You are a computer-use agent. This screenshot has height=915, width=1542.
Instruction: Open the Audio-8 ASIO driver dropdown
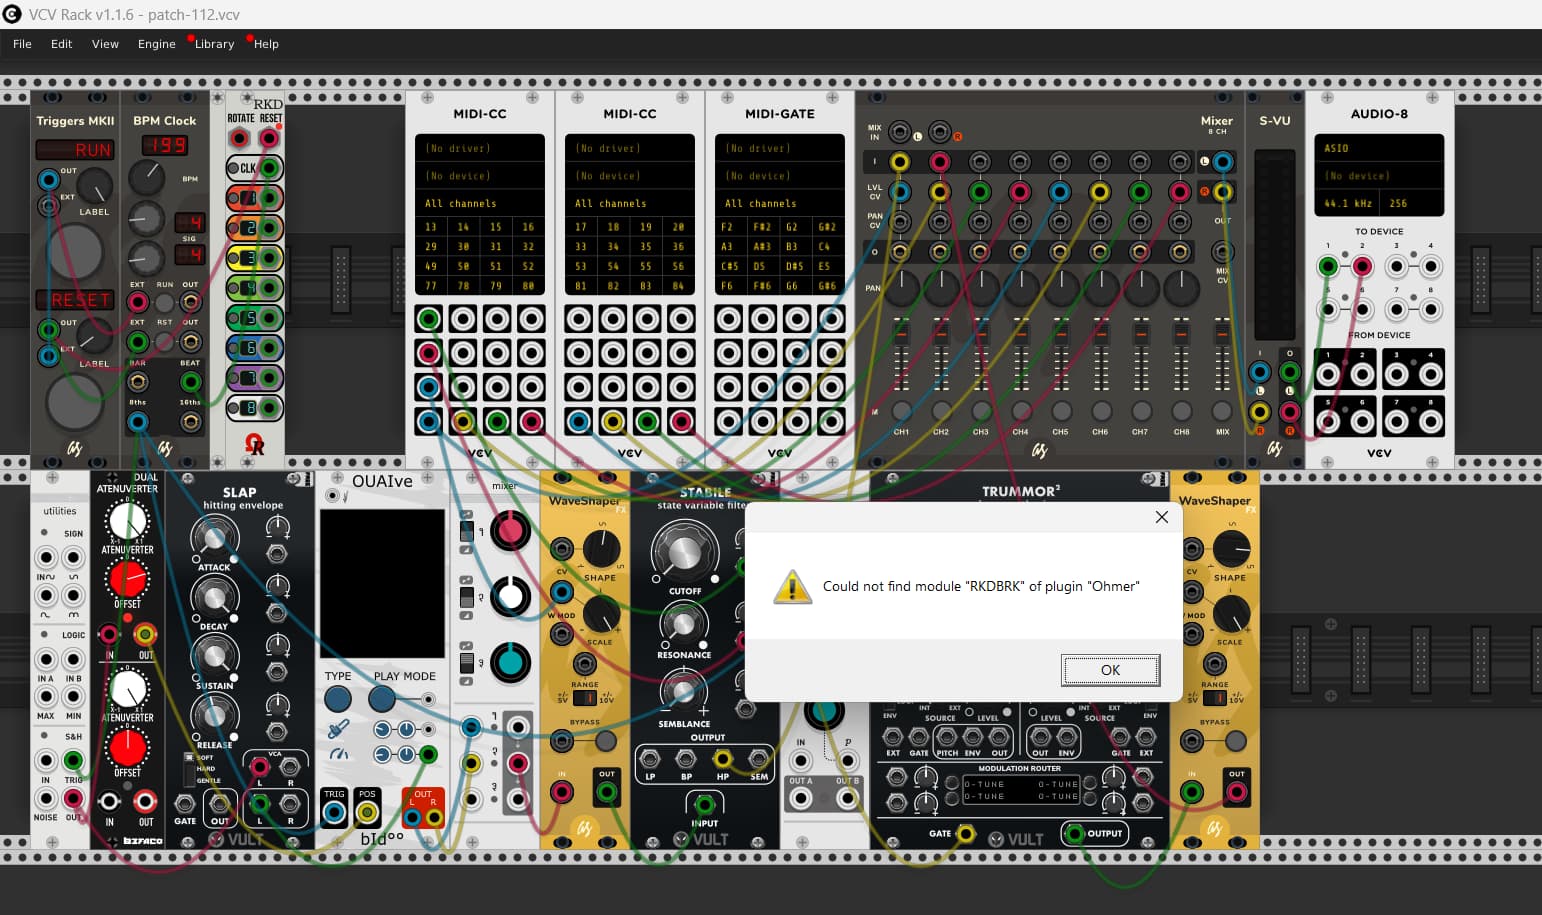1379,148
